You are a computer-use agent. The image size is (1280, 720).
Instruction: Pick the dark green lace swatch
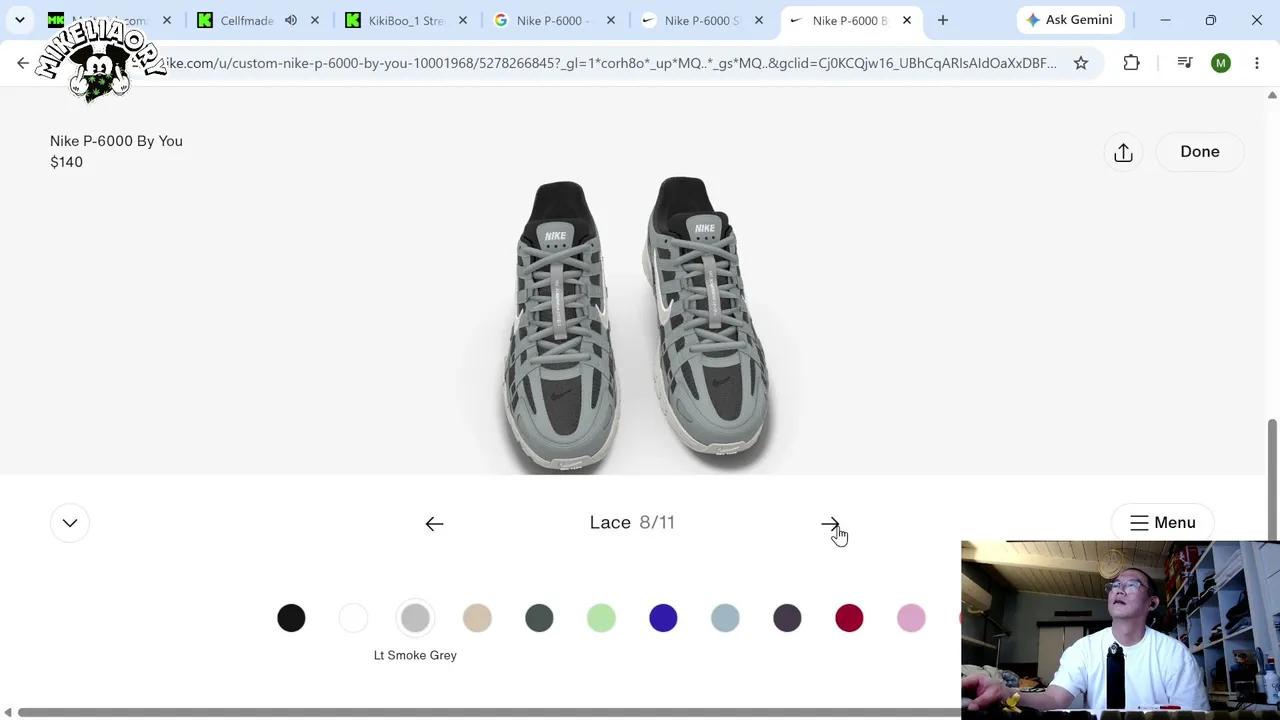[x=539, y=618]
